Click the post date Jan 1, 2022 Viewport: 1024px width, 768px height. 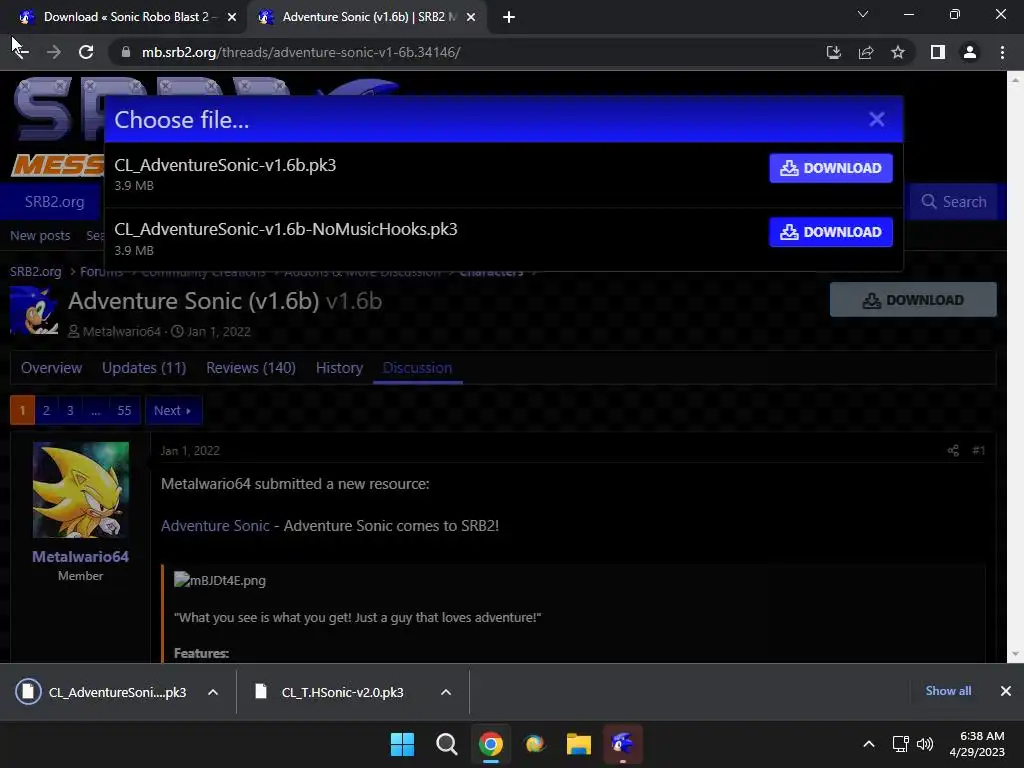tap(190, 451)
